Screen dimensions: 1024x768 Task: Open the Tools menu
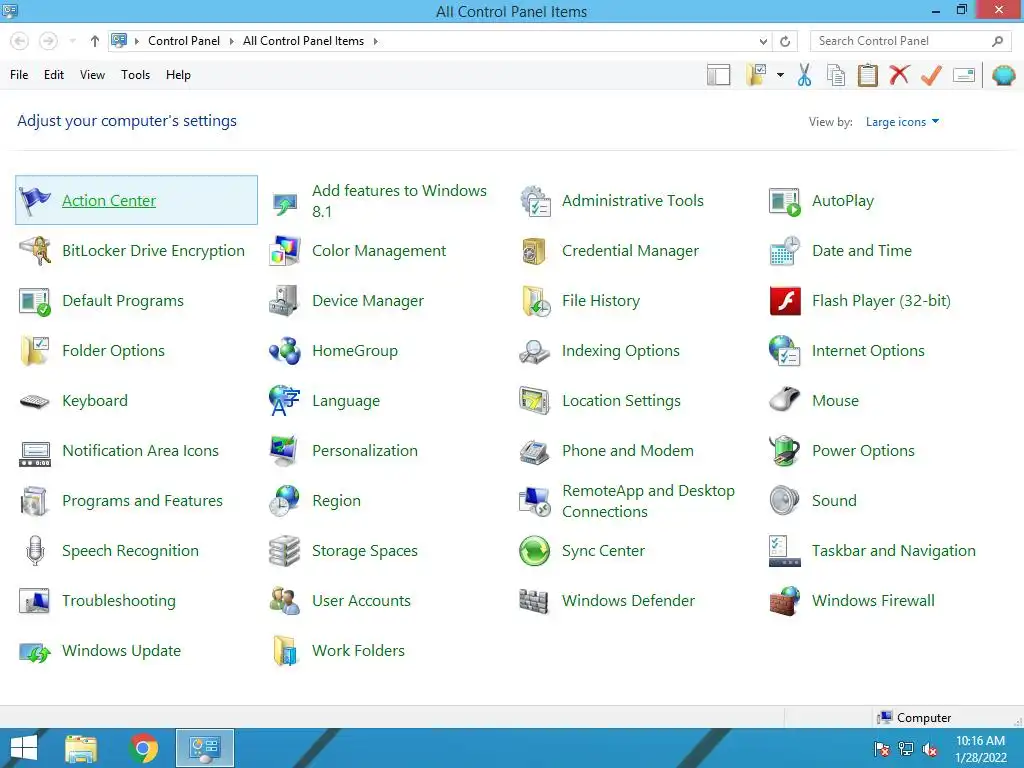[135, 75]
